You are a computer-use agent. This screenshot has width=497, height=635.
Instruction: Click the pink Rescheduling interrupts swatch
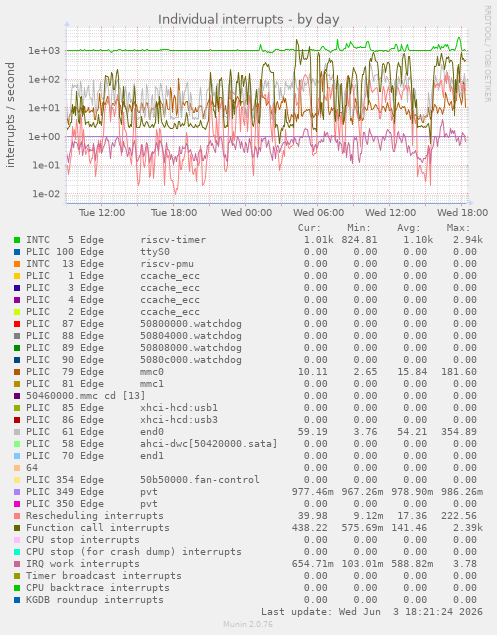(x=17, y=516)
